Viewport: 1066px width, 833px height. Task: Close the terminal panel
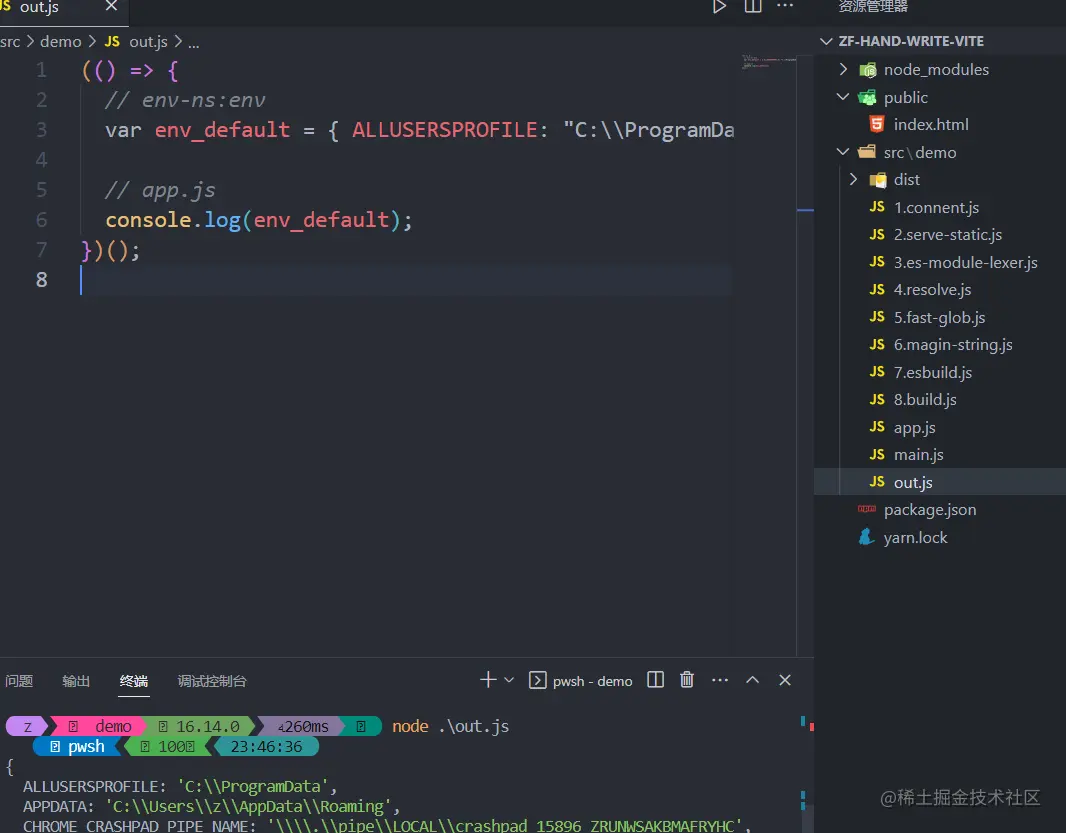coord(785,680)
